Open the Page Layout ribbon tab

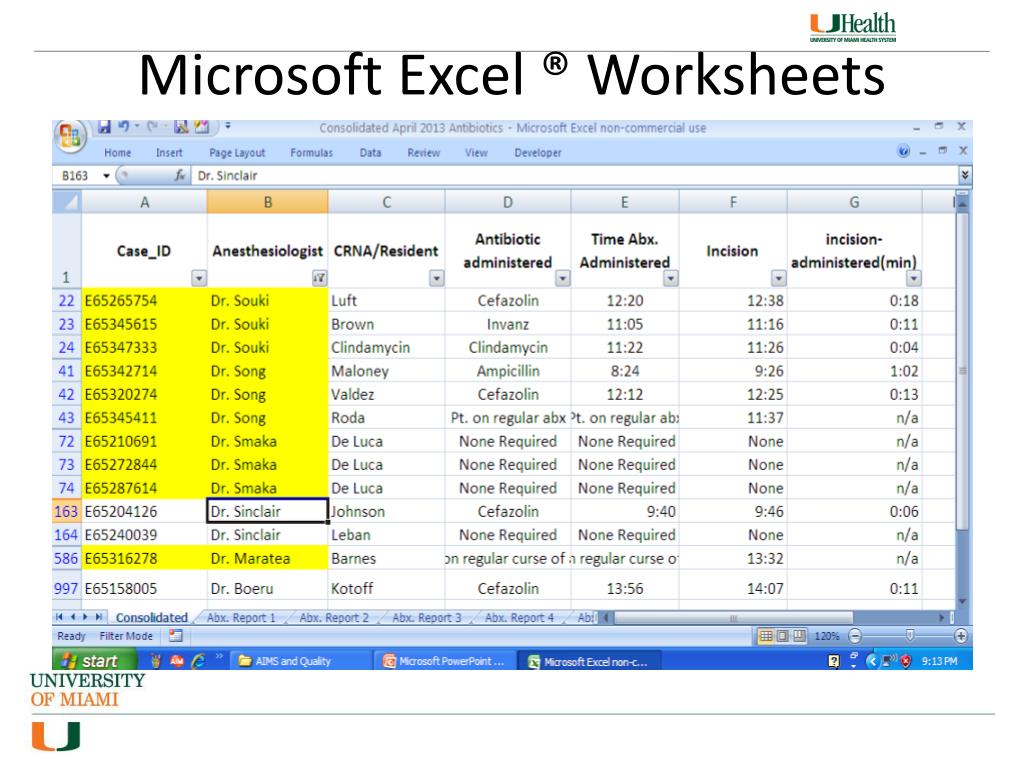[x=237, y=153]
